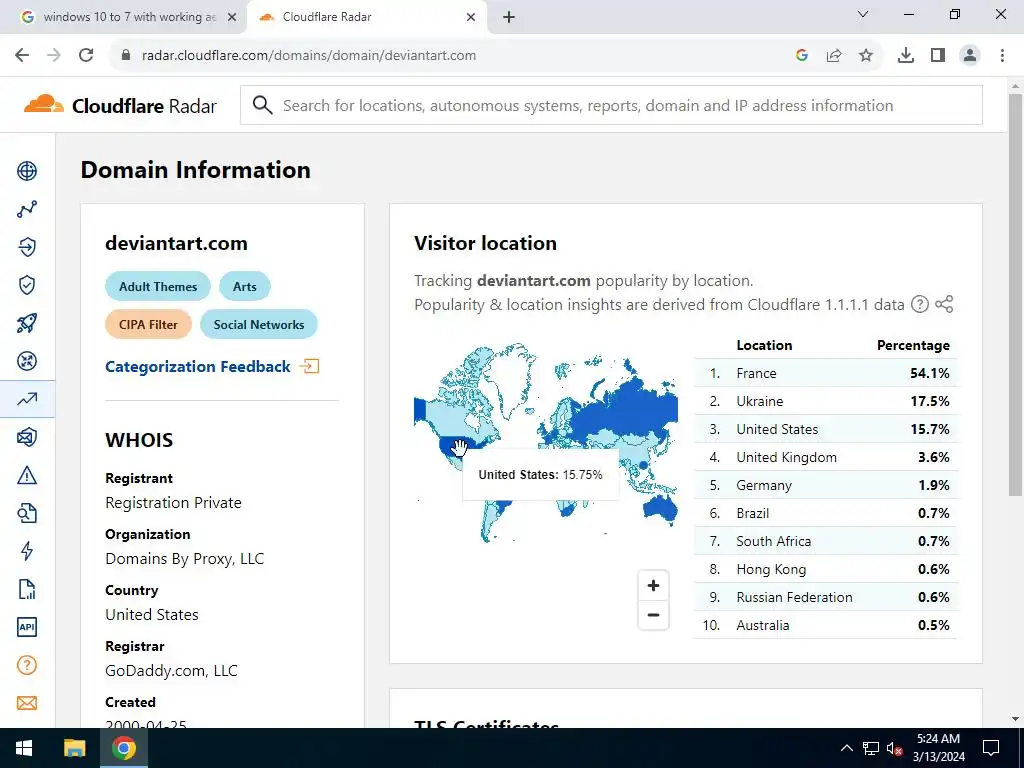The height and width of the screenshot is (768, 1024).
Task: Select the Ukraine row in location table
Action: pyautogui.click(x=826, y=401)
